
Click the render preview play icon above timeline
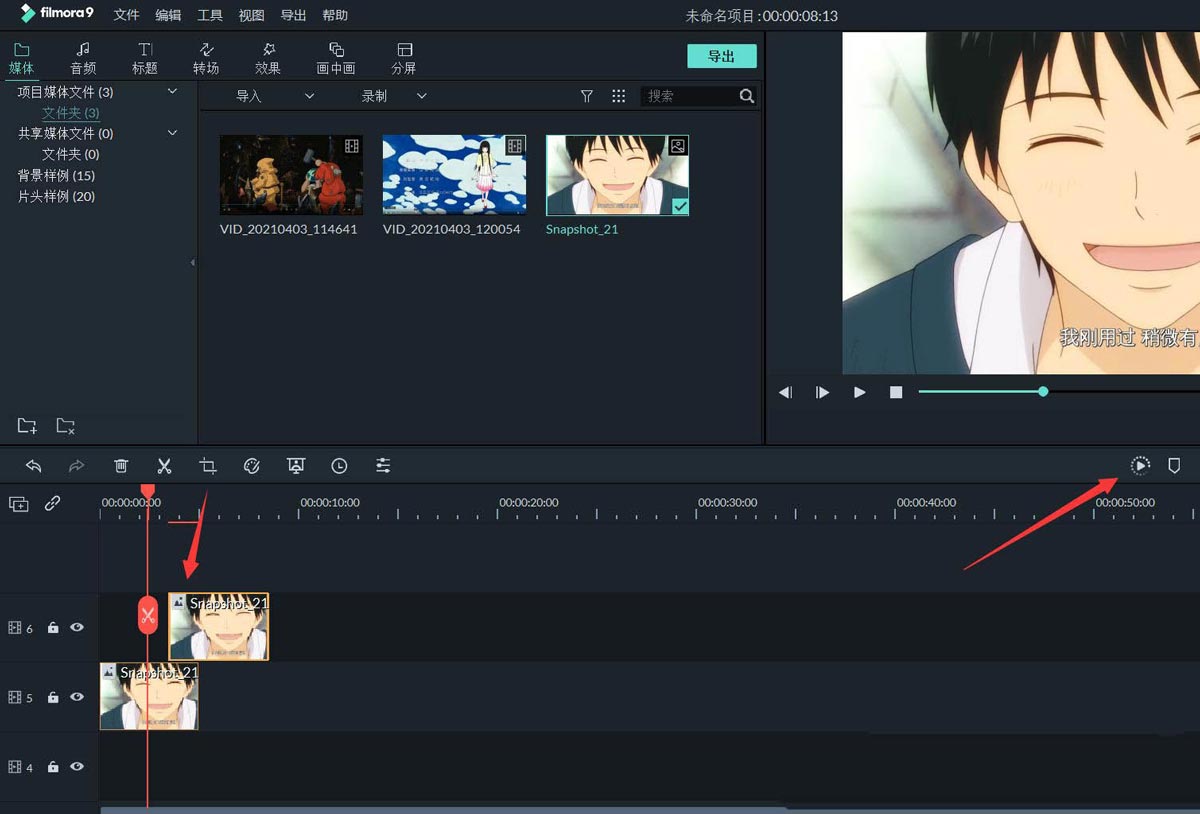point(1140,465)
